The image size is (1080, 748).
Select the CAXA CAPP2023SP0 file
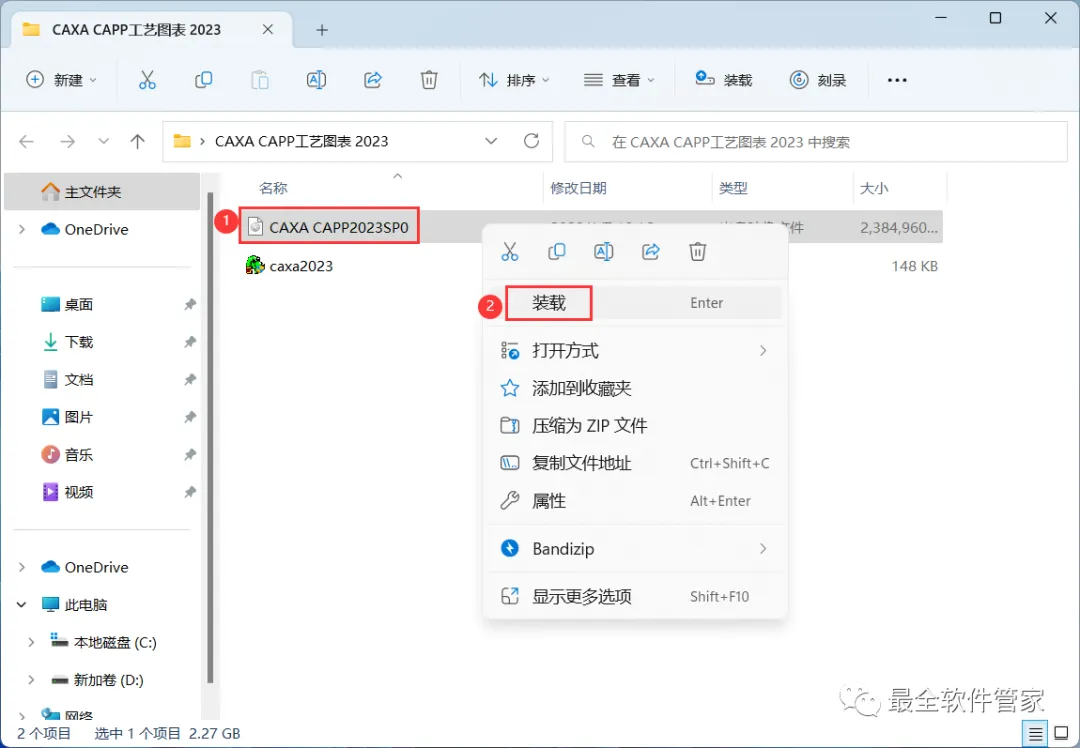pos(338,227)
